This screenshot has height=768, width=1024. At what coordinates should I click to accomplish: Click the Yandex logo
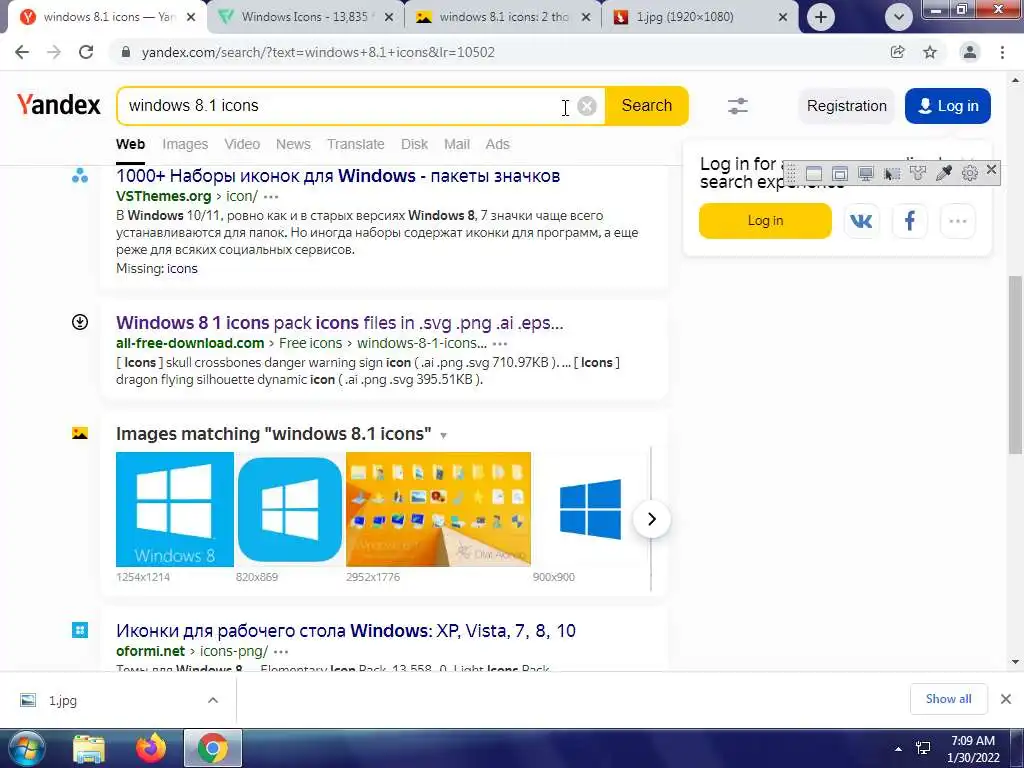click(x=59, y=104)
